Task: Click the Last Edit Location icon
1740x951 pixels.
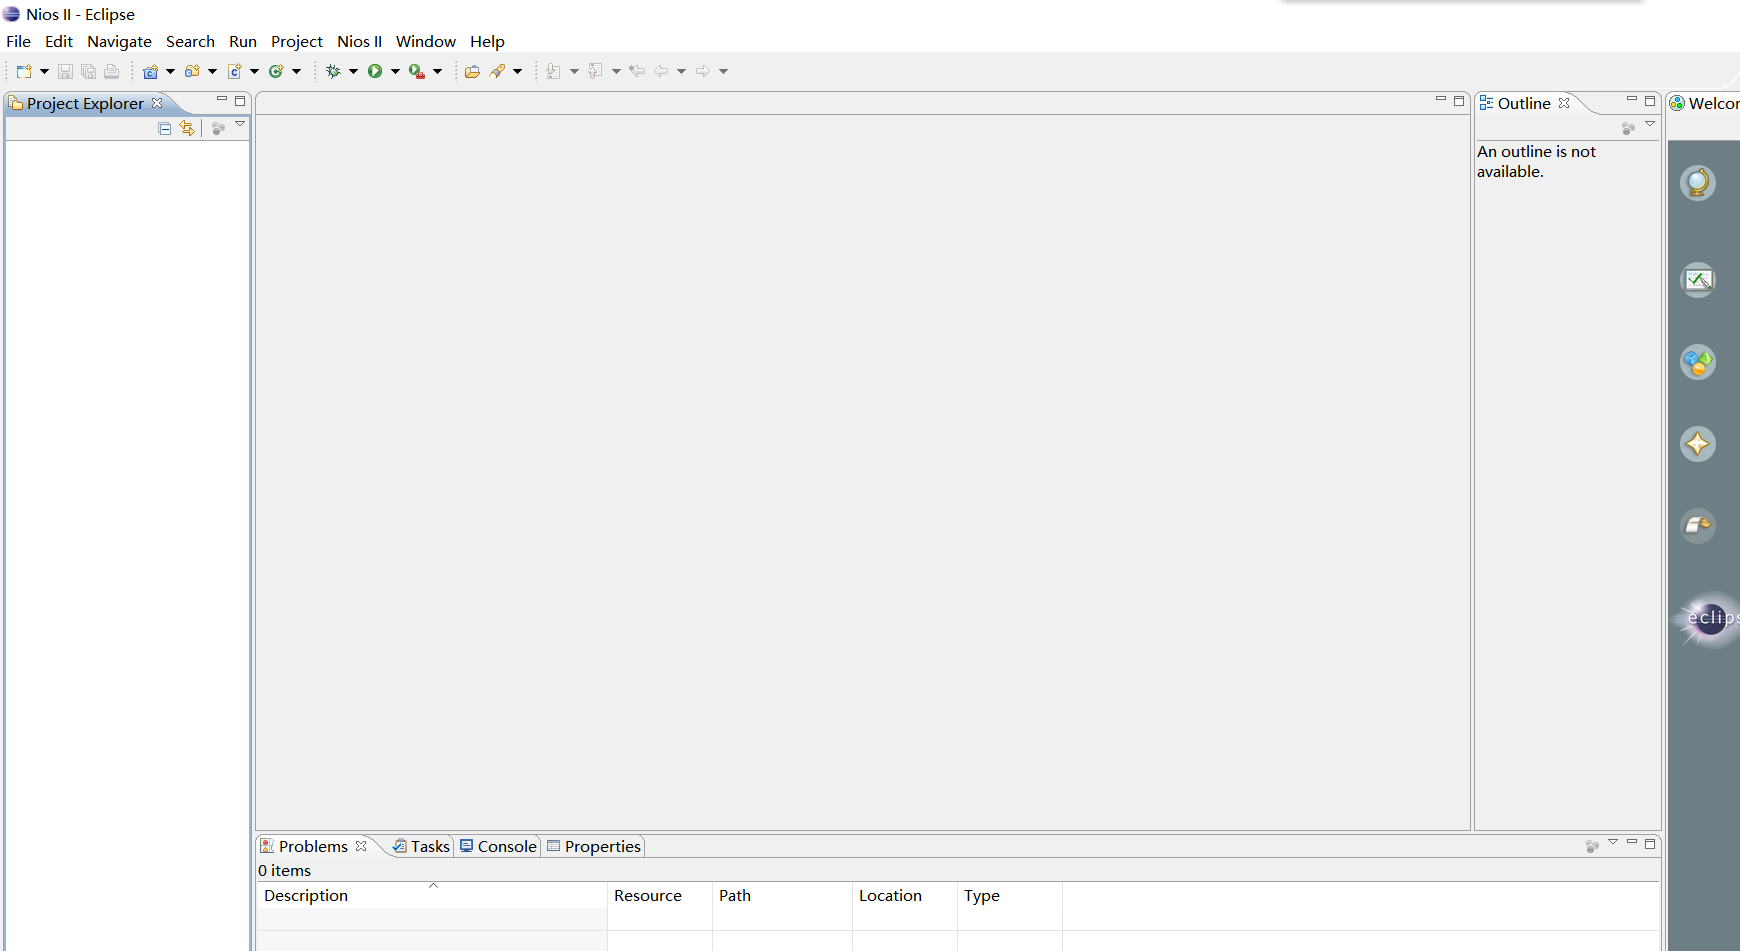Action: pos(637,71)
